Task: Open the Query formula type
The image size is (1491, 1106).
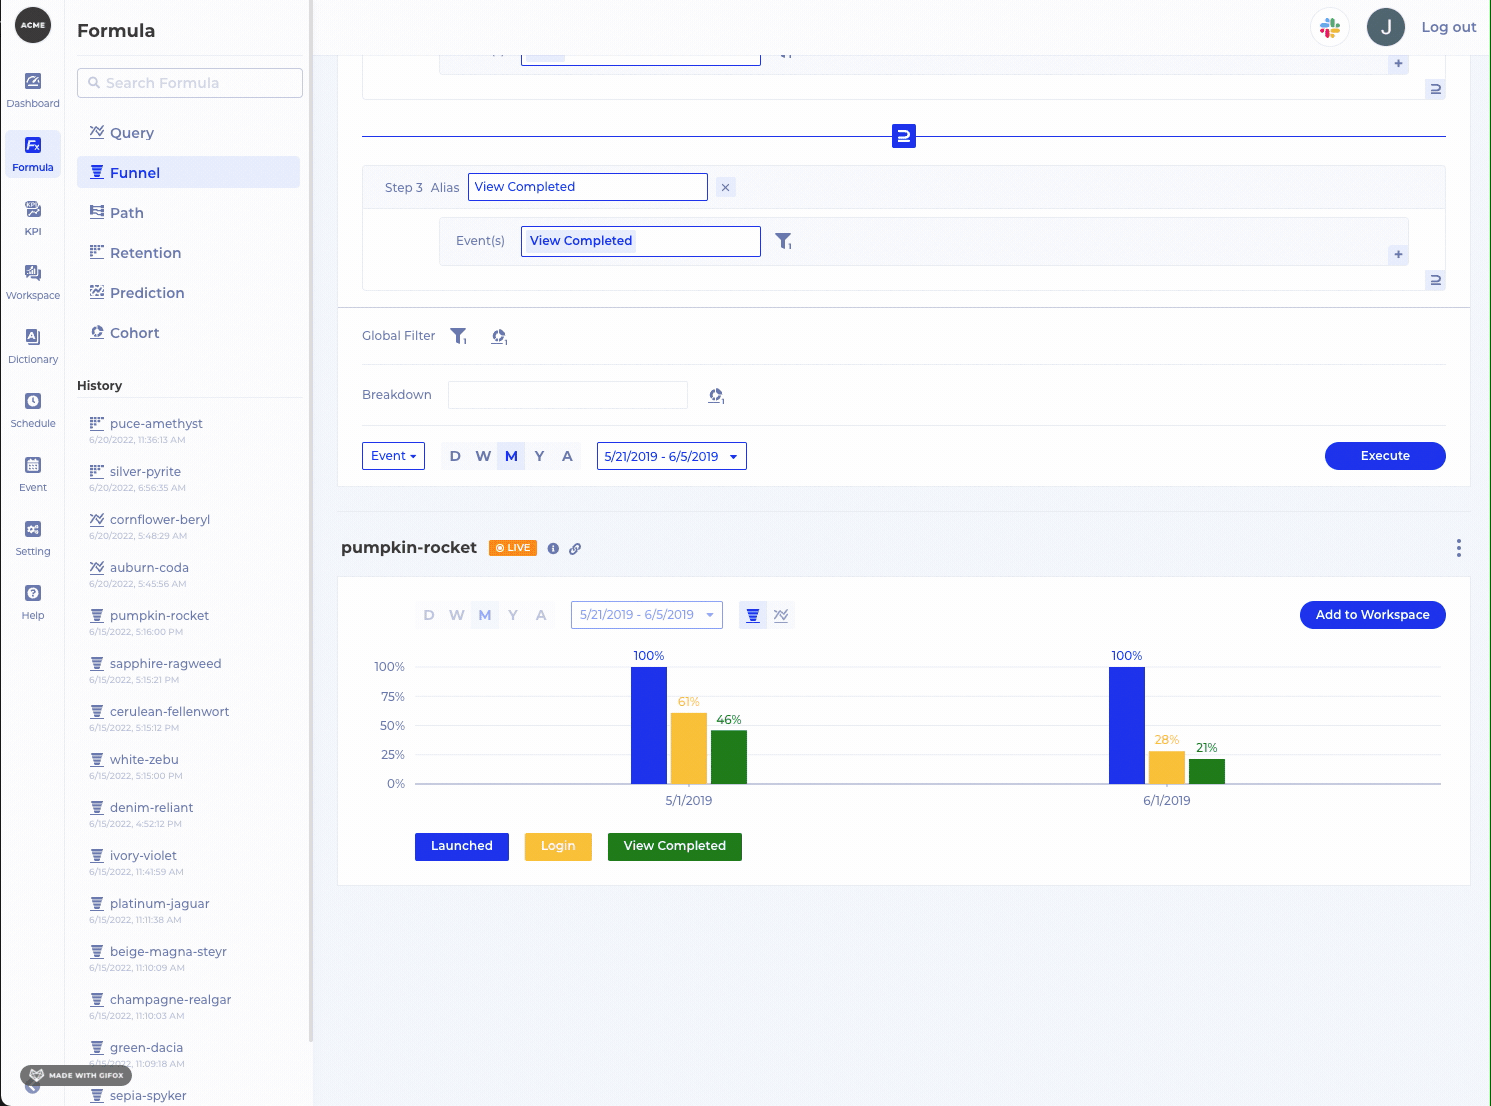Action: (188, 132)
